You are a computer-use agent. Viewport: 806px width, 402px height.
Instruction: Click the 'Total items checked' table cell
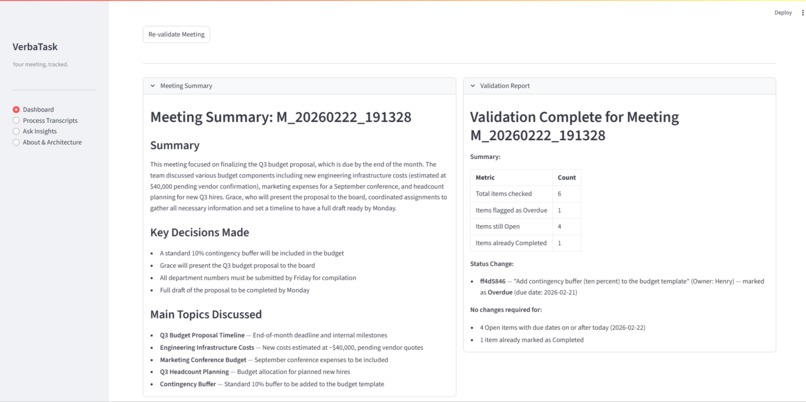click(511, 194)
